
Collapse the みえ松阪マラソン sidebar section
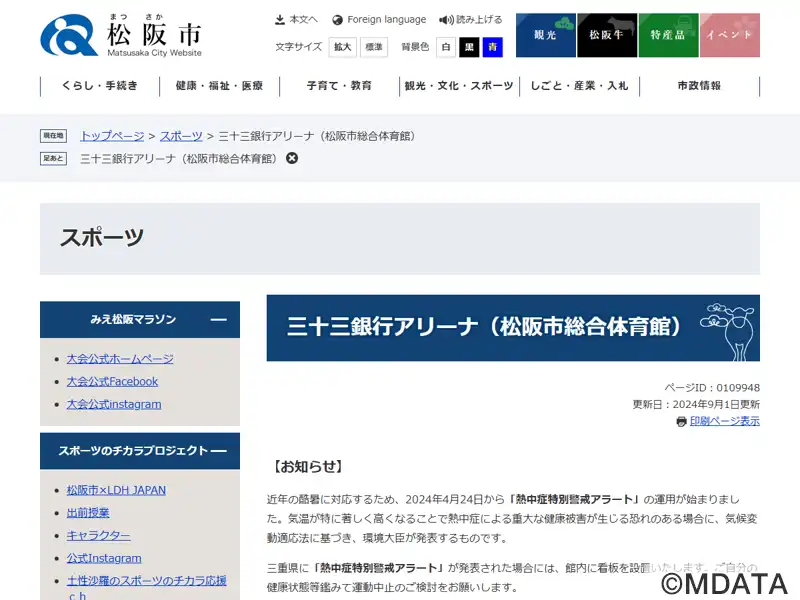pyautogui.click(x=218, y=320)
